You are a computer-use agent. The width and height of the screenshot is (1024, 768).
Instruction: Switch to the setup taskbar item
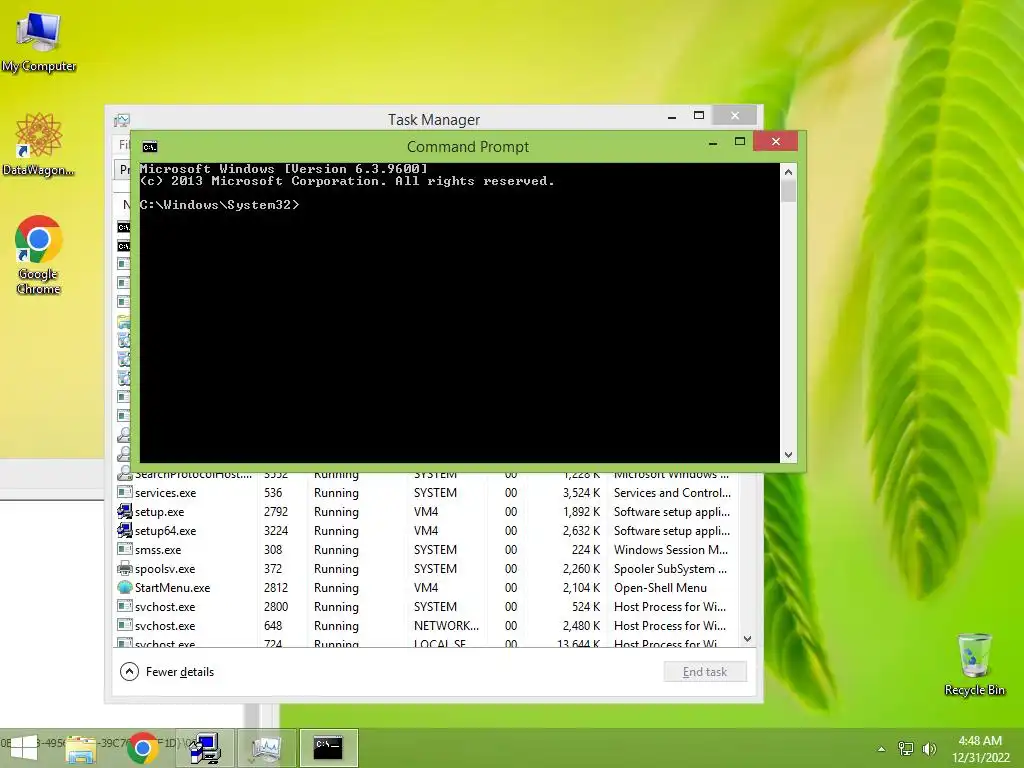click(205, 748)
